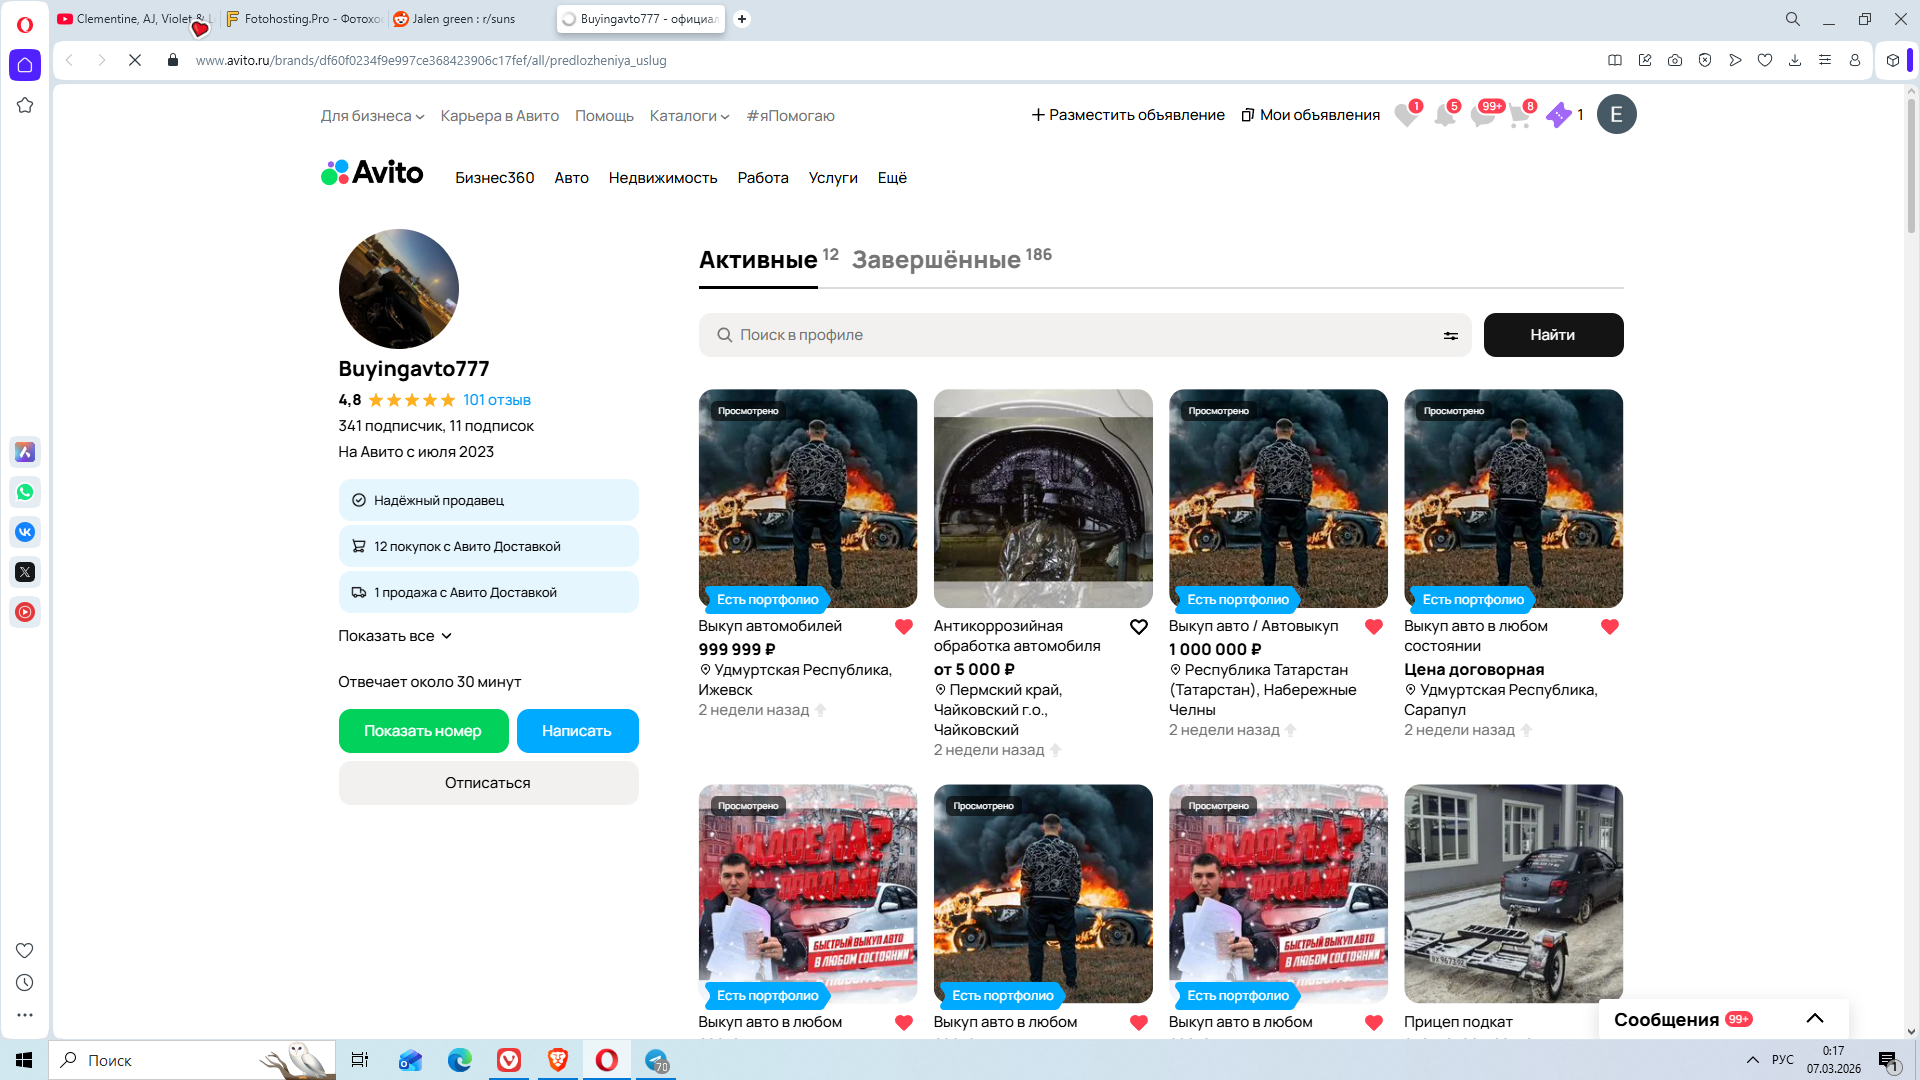The width and height of the screenshot is (1920, 1080).
Task: Open Avito notifications bell icon
Action: (x=1444, y=115)
